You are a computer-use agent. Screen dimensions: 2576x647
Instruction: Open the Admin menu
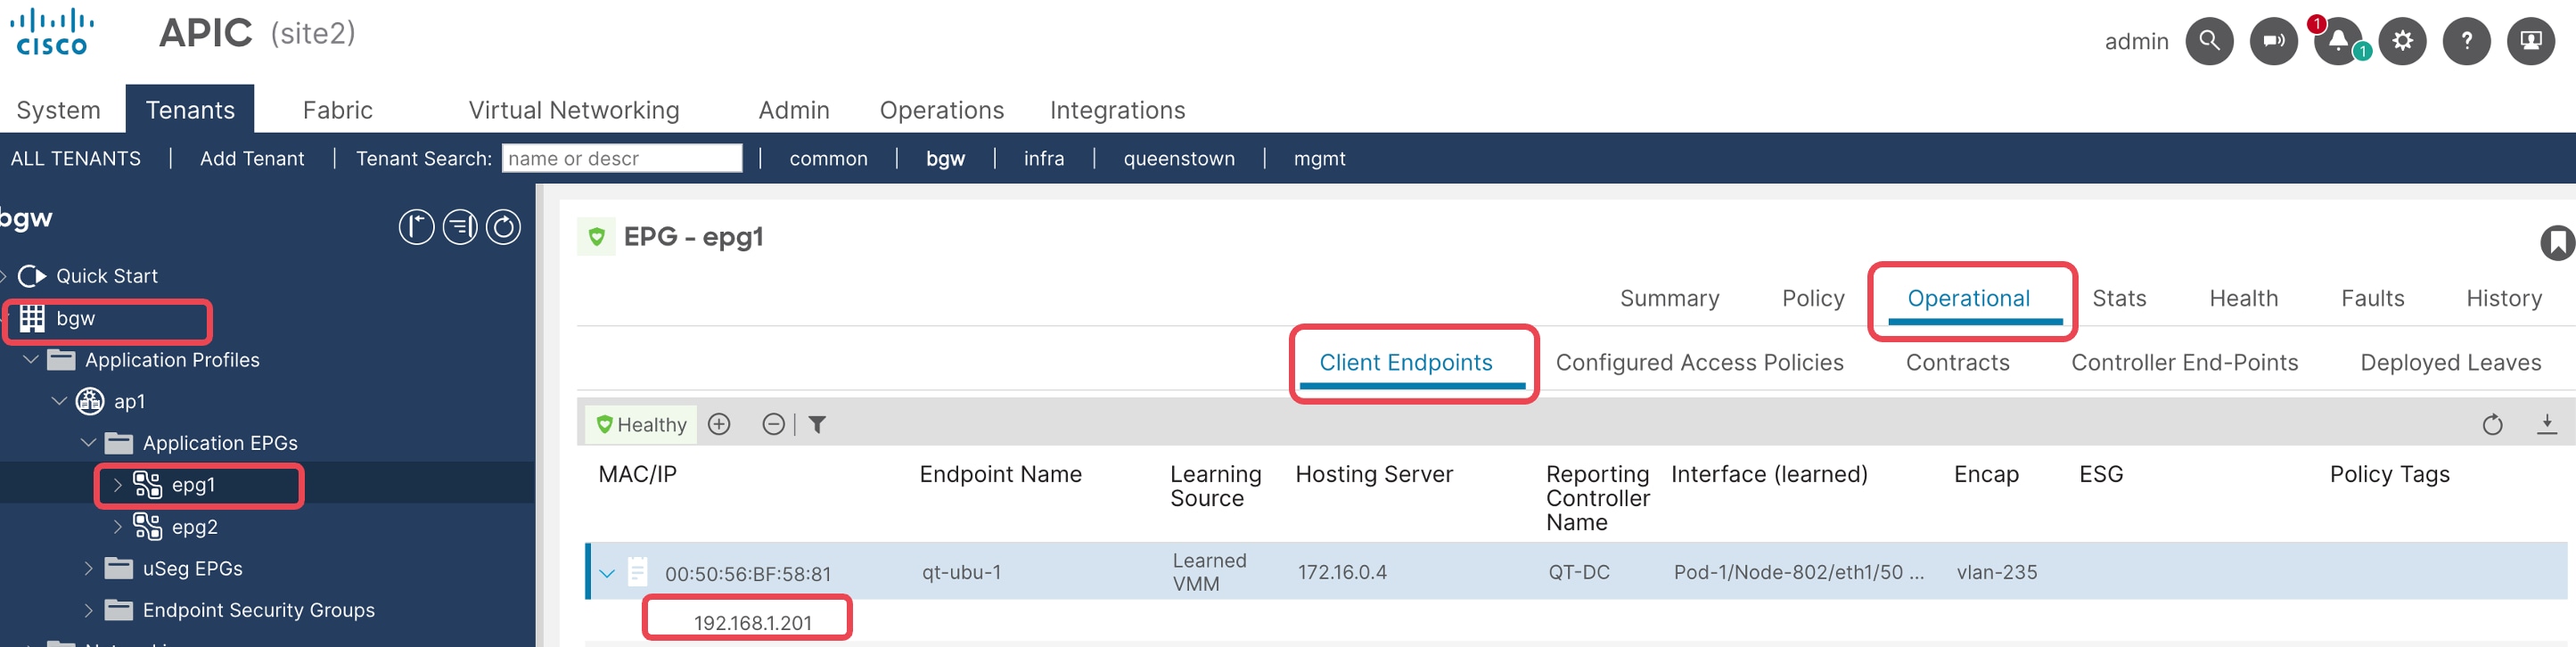pos(794,110)
